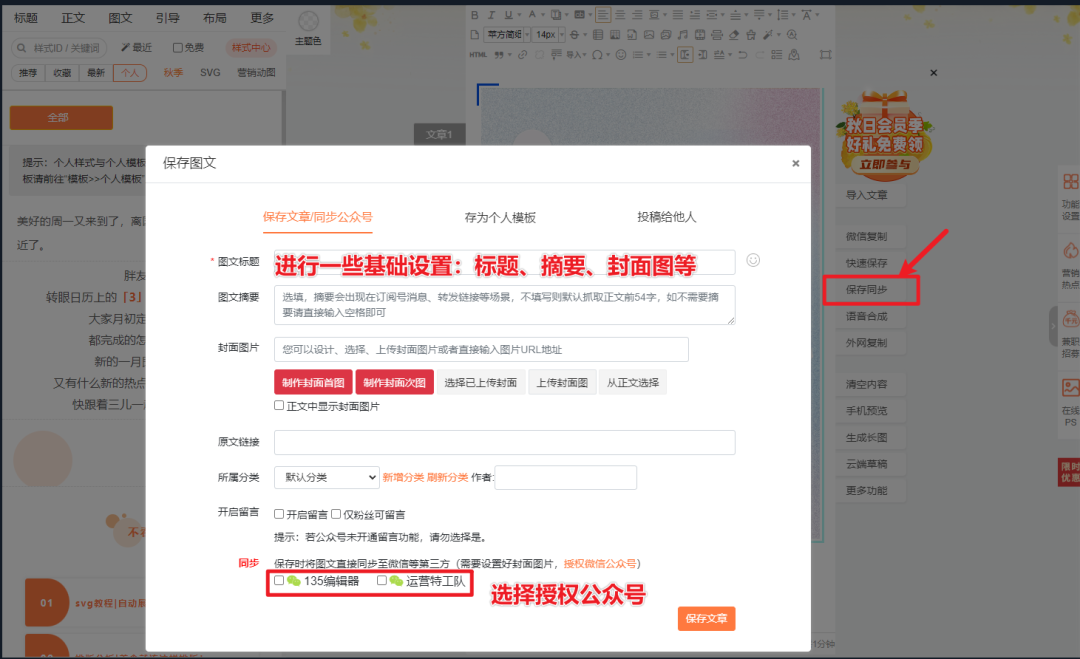Screen dimensions: 1080x659
Task: Click the HTML source code icon
Action: pyautogui.click(x=477, y=54)
